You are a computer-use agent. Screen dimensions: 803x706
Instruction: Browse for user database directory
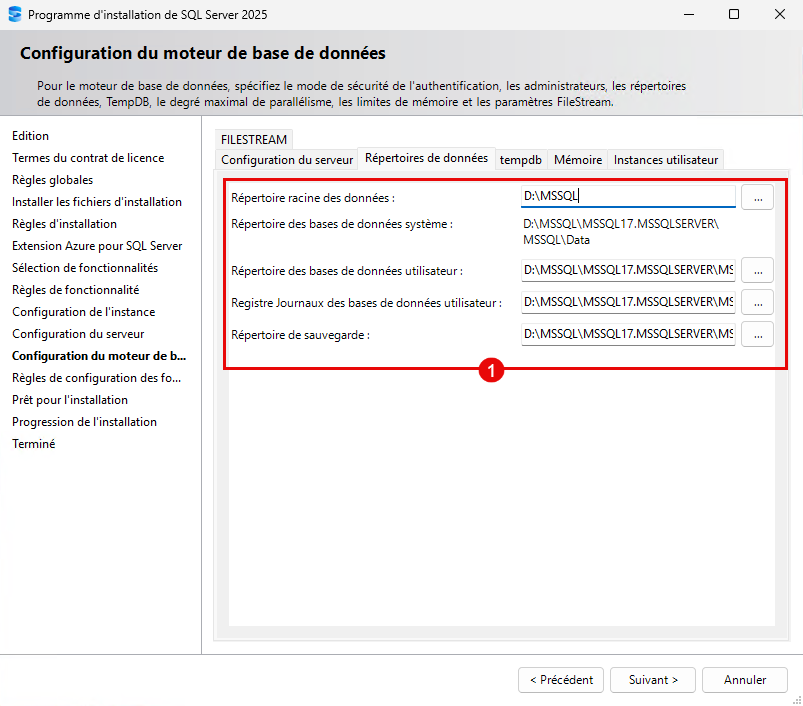(757, 270)
